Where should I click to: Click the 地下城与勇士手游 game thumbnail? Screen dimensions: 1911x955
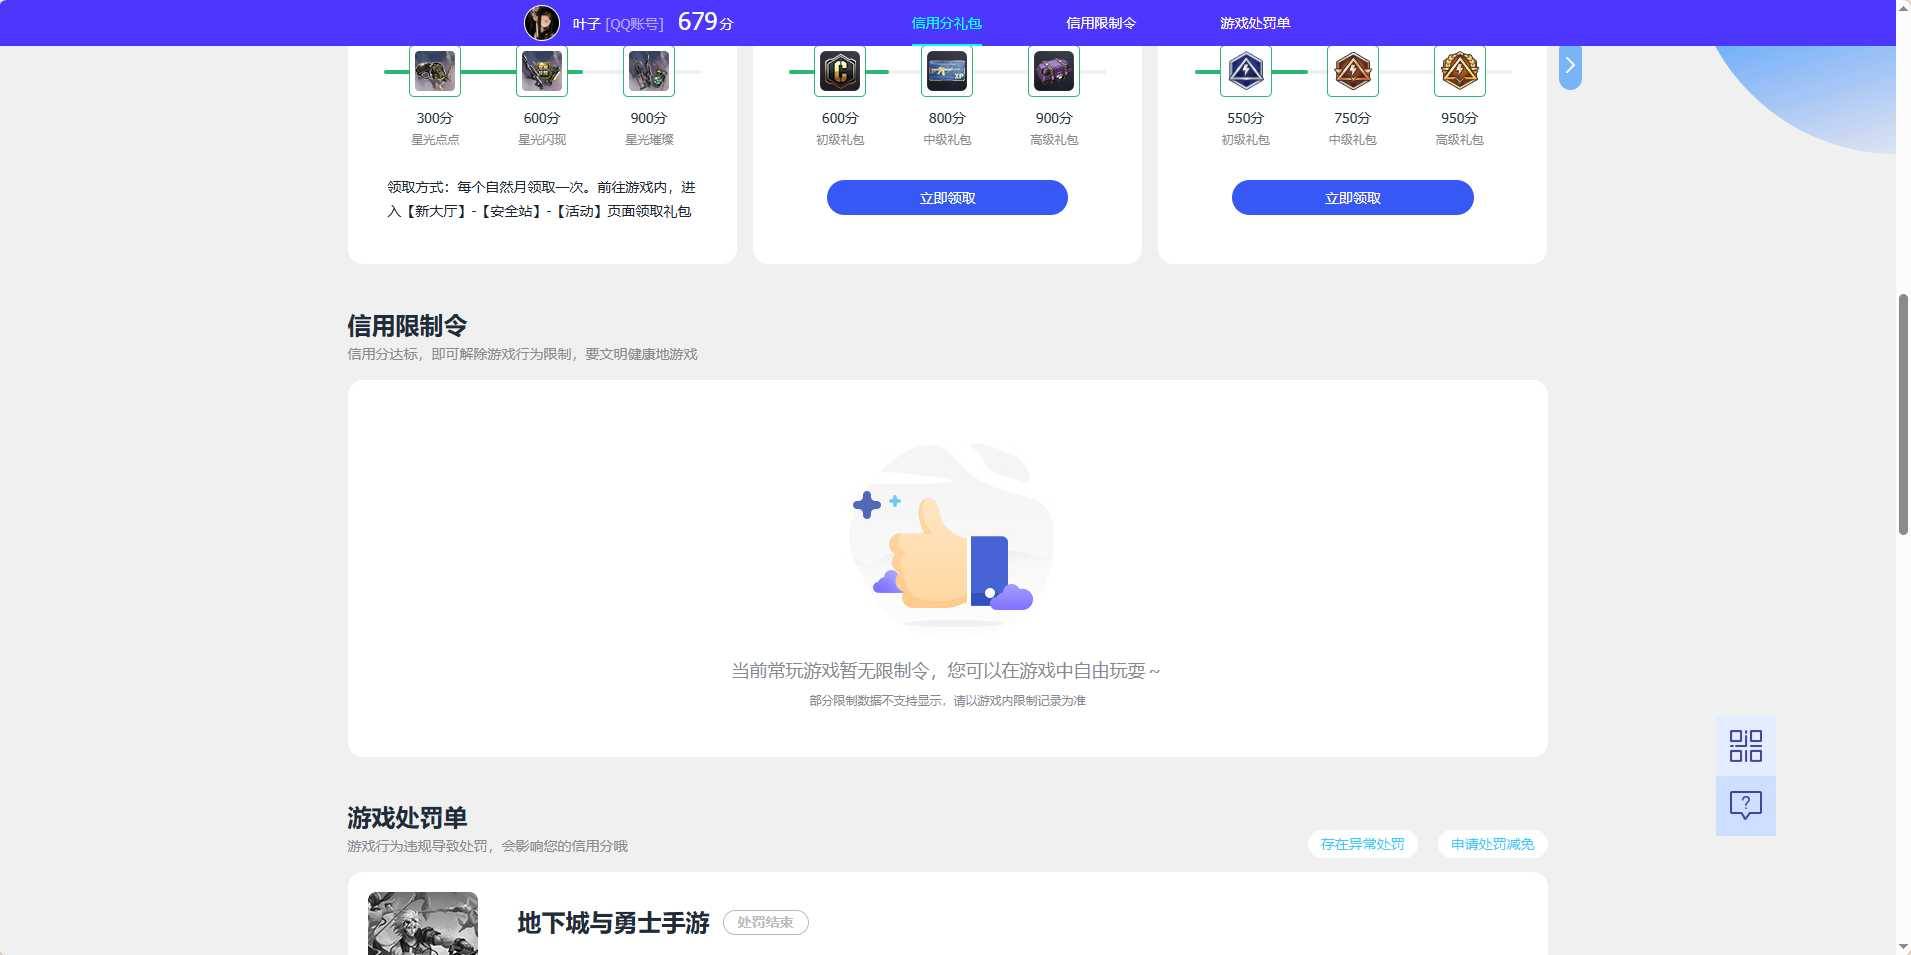click(x=423, y=923)
